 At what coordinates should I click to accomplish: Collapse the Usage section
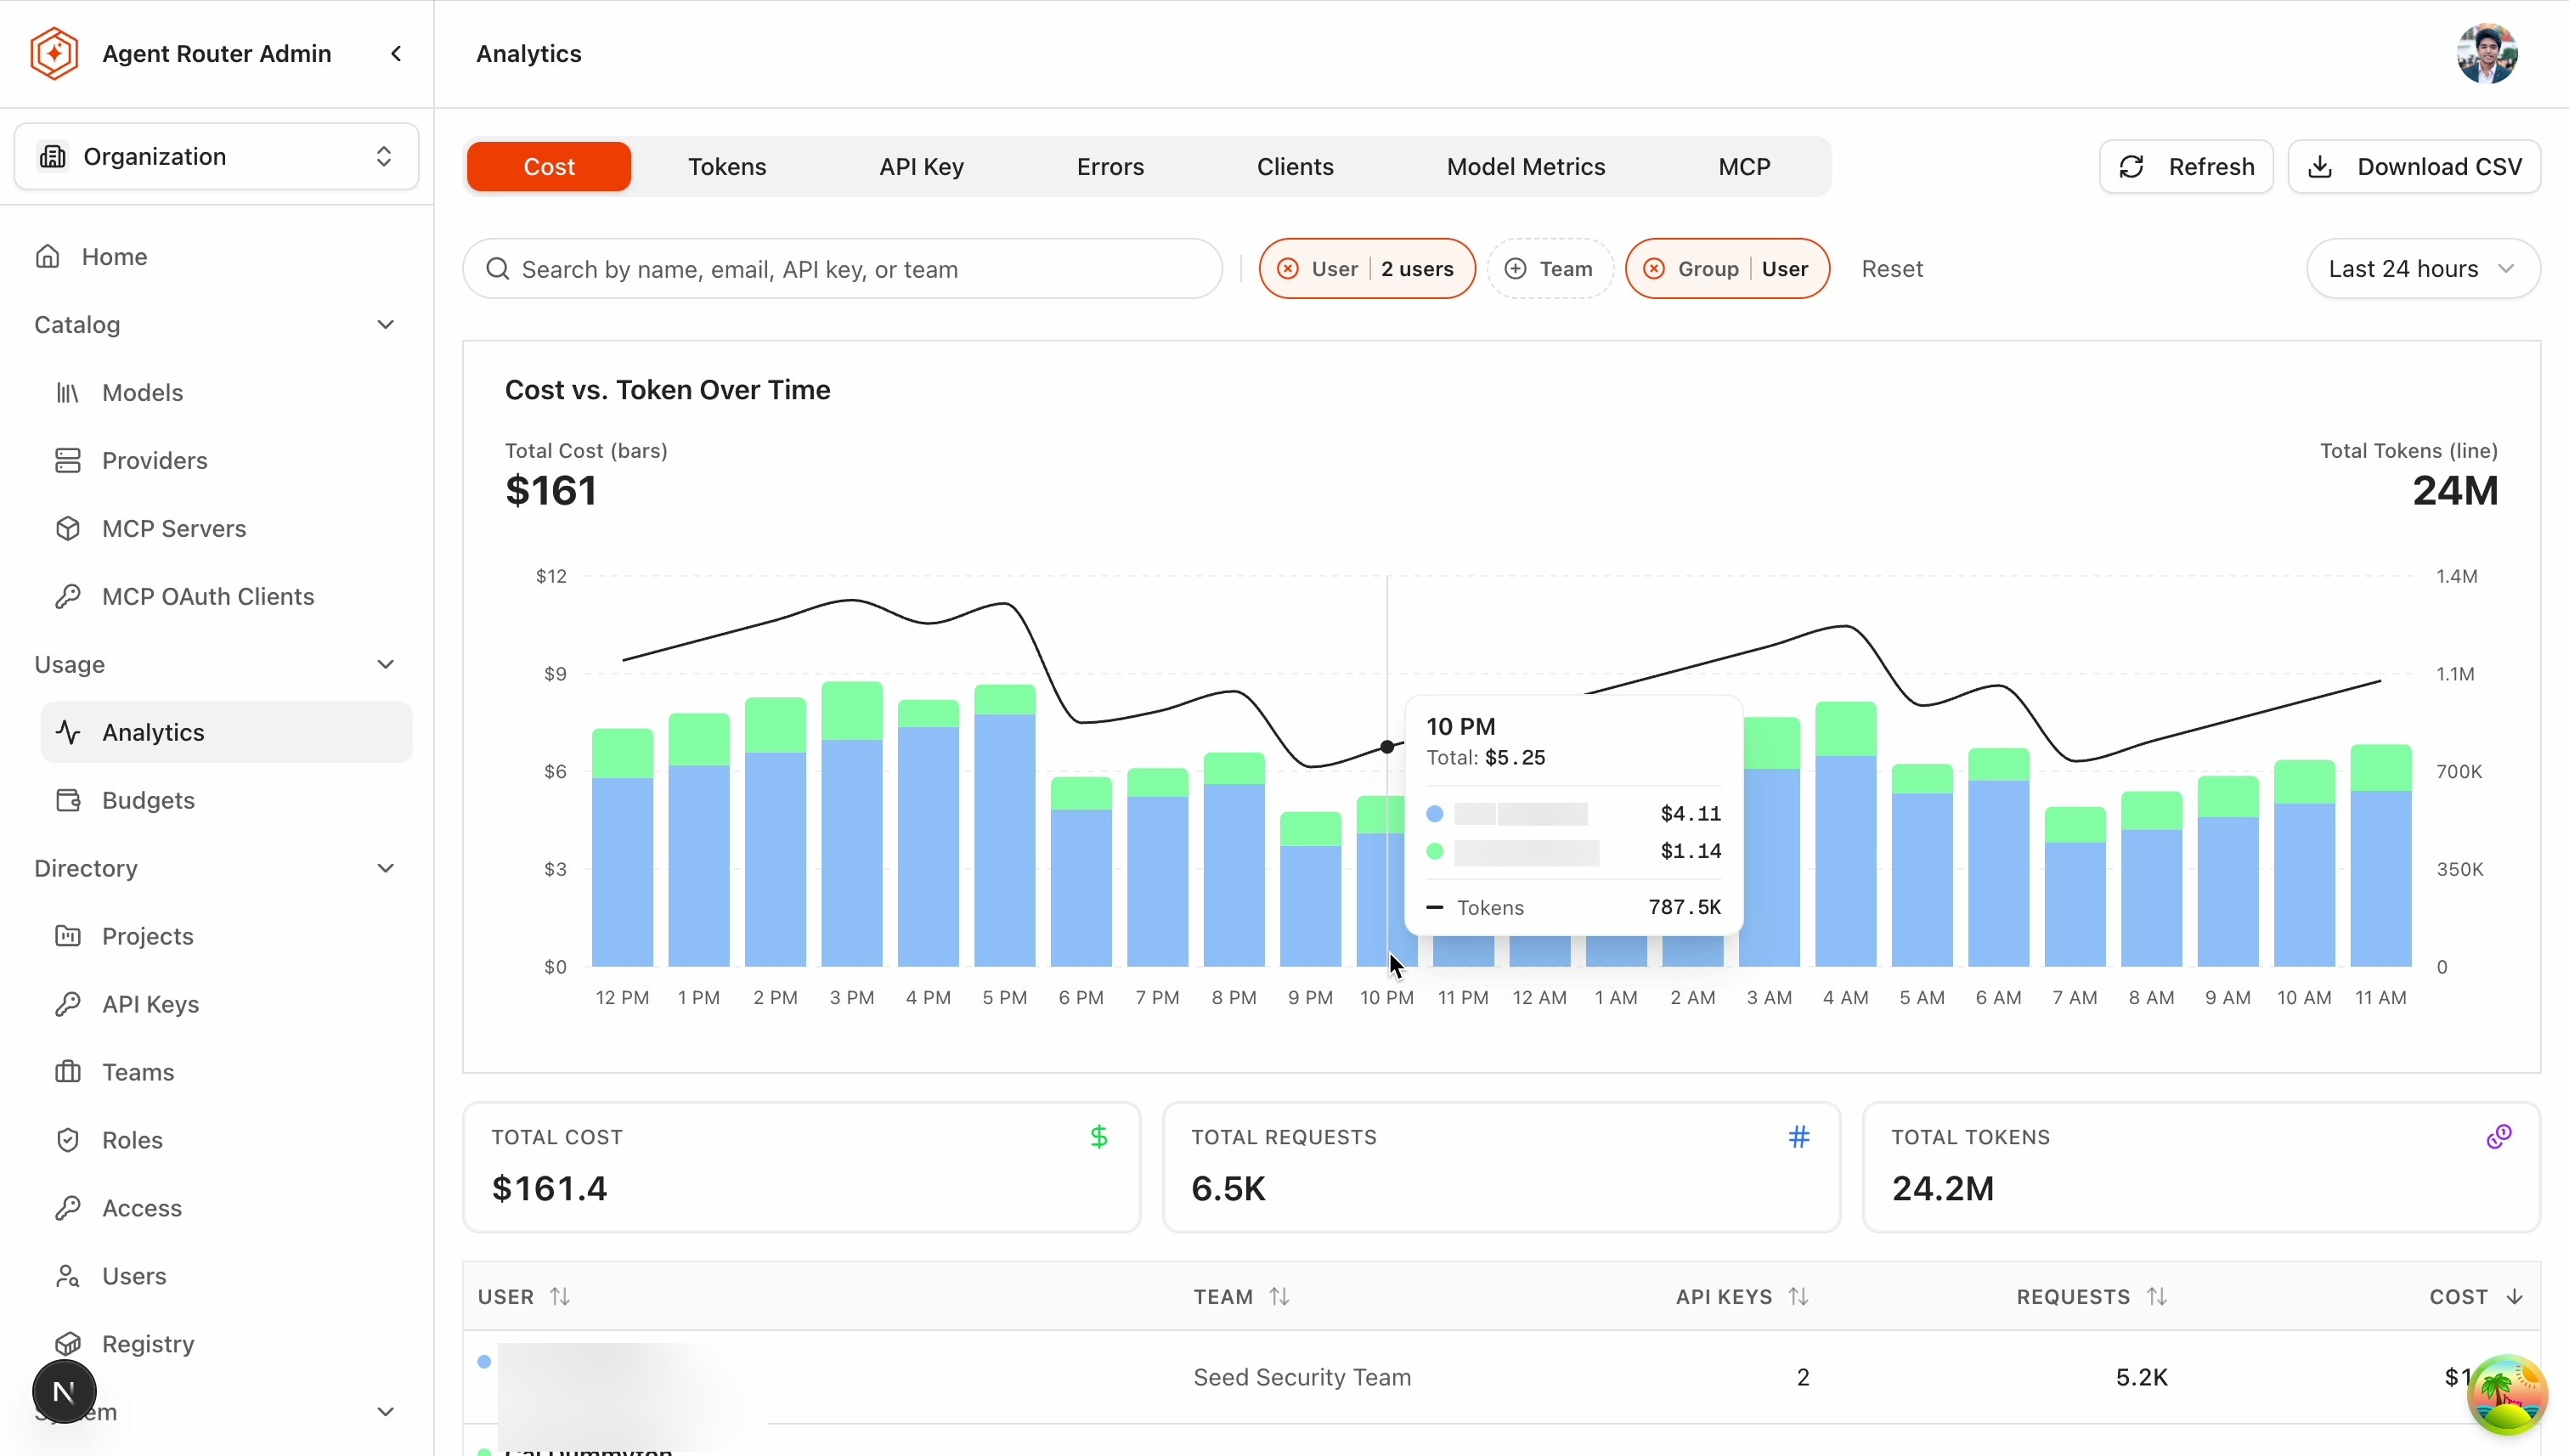[x=385, y=665]
